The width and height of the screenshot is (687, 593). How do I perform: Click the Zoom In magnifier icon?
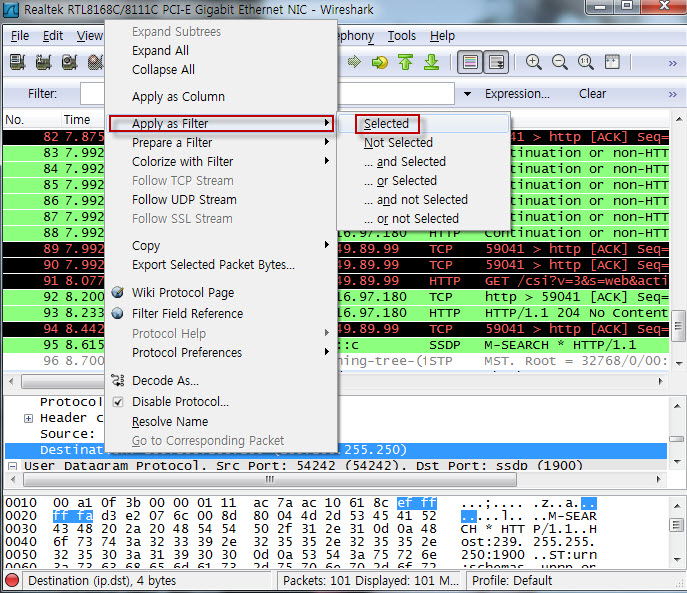(x=533, y=62)
